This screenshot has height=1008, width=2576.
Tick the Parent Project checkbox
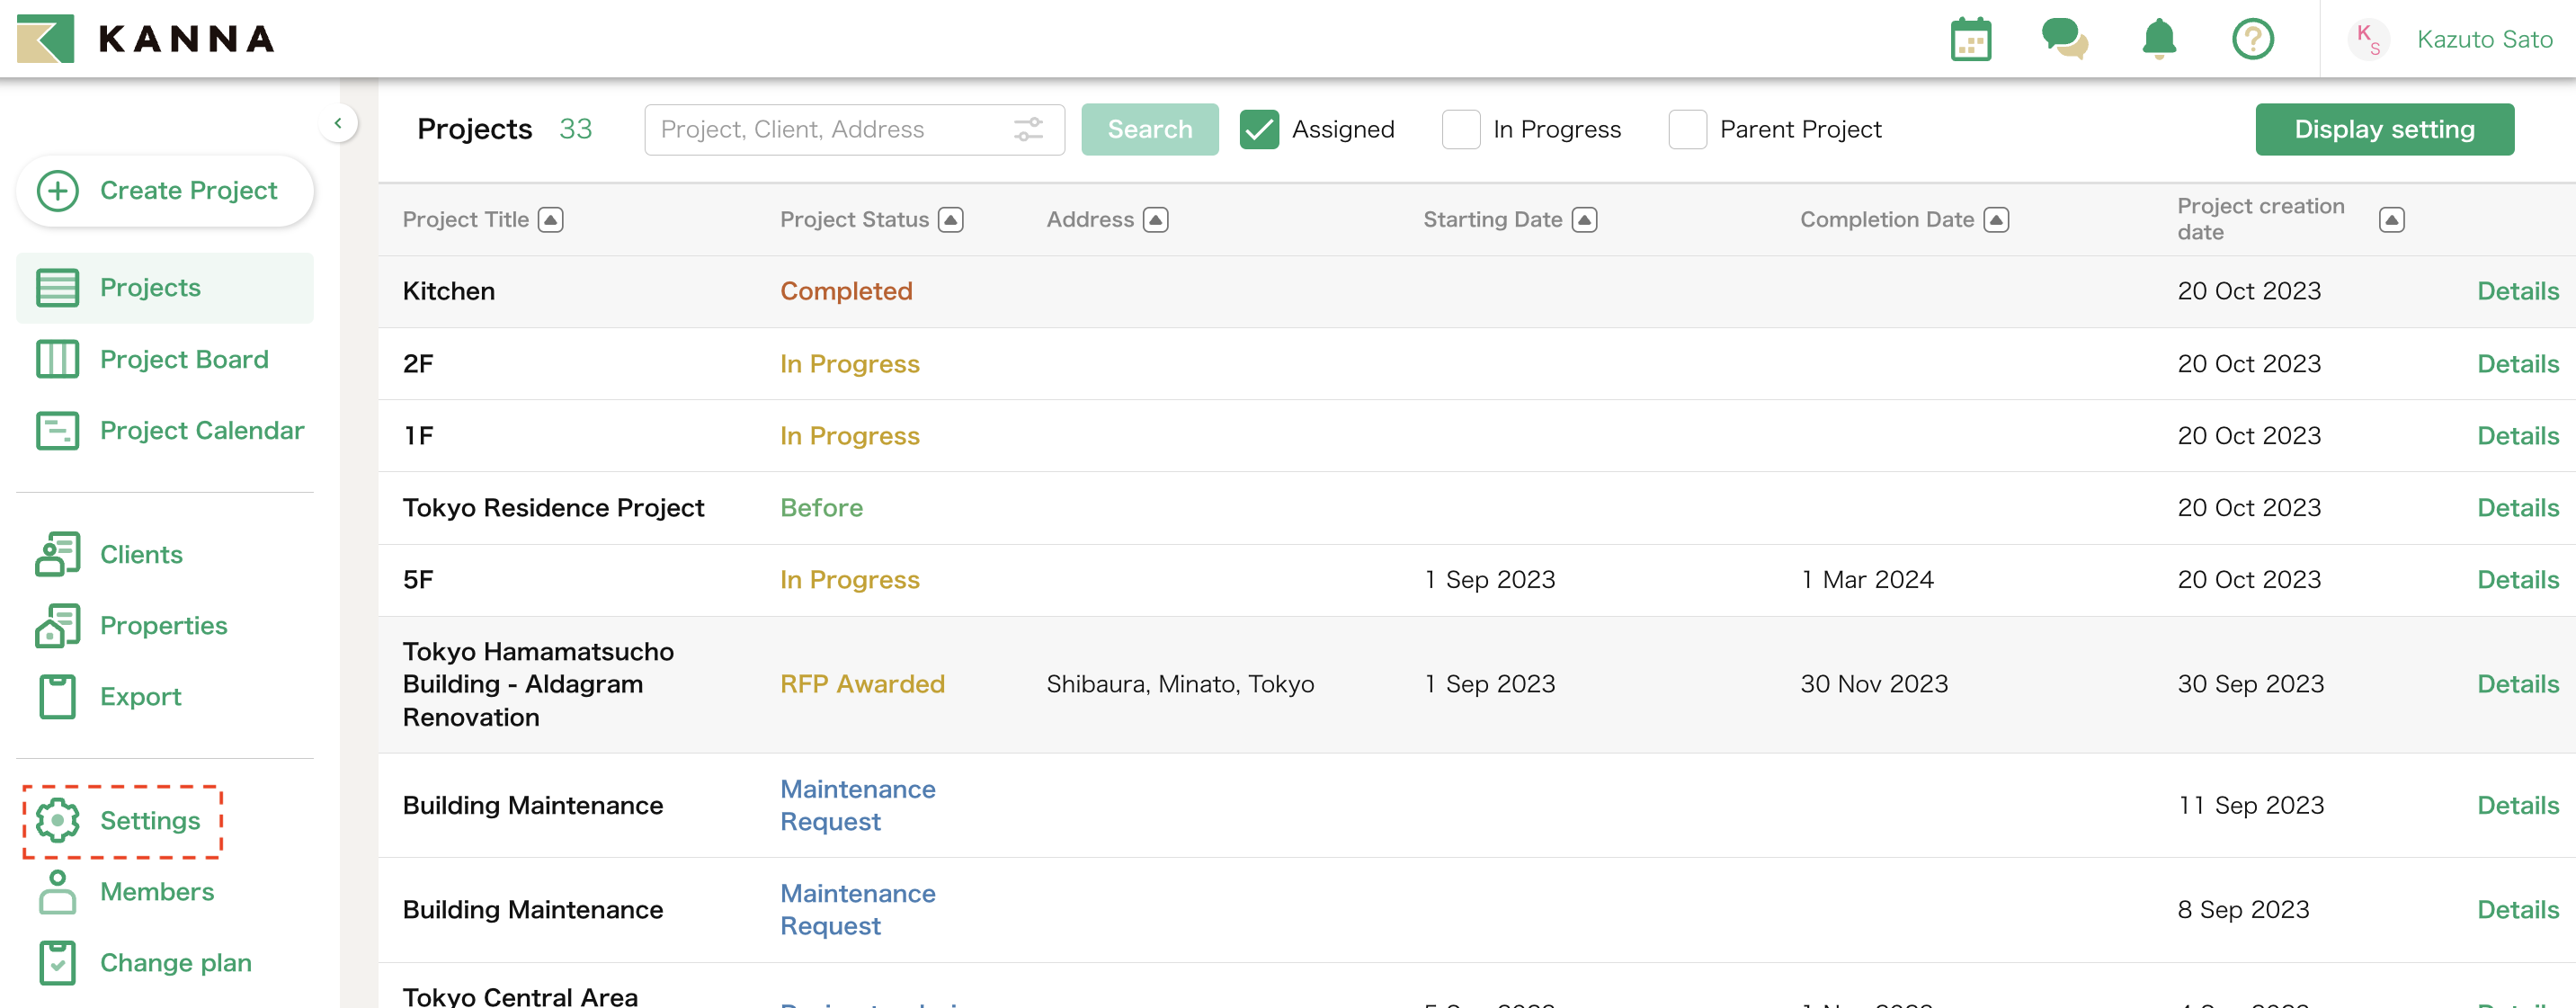tap(1687, 129)
